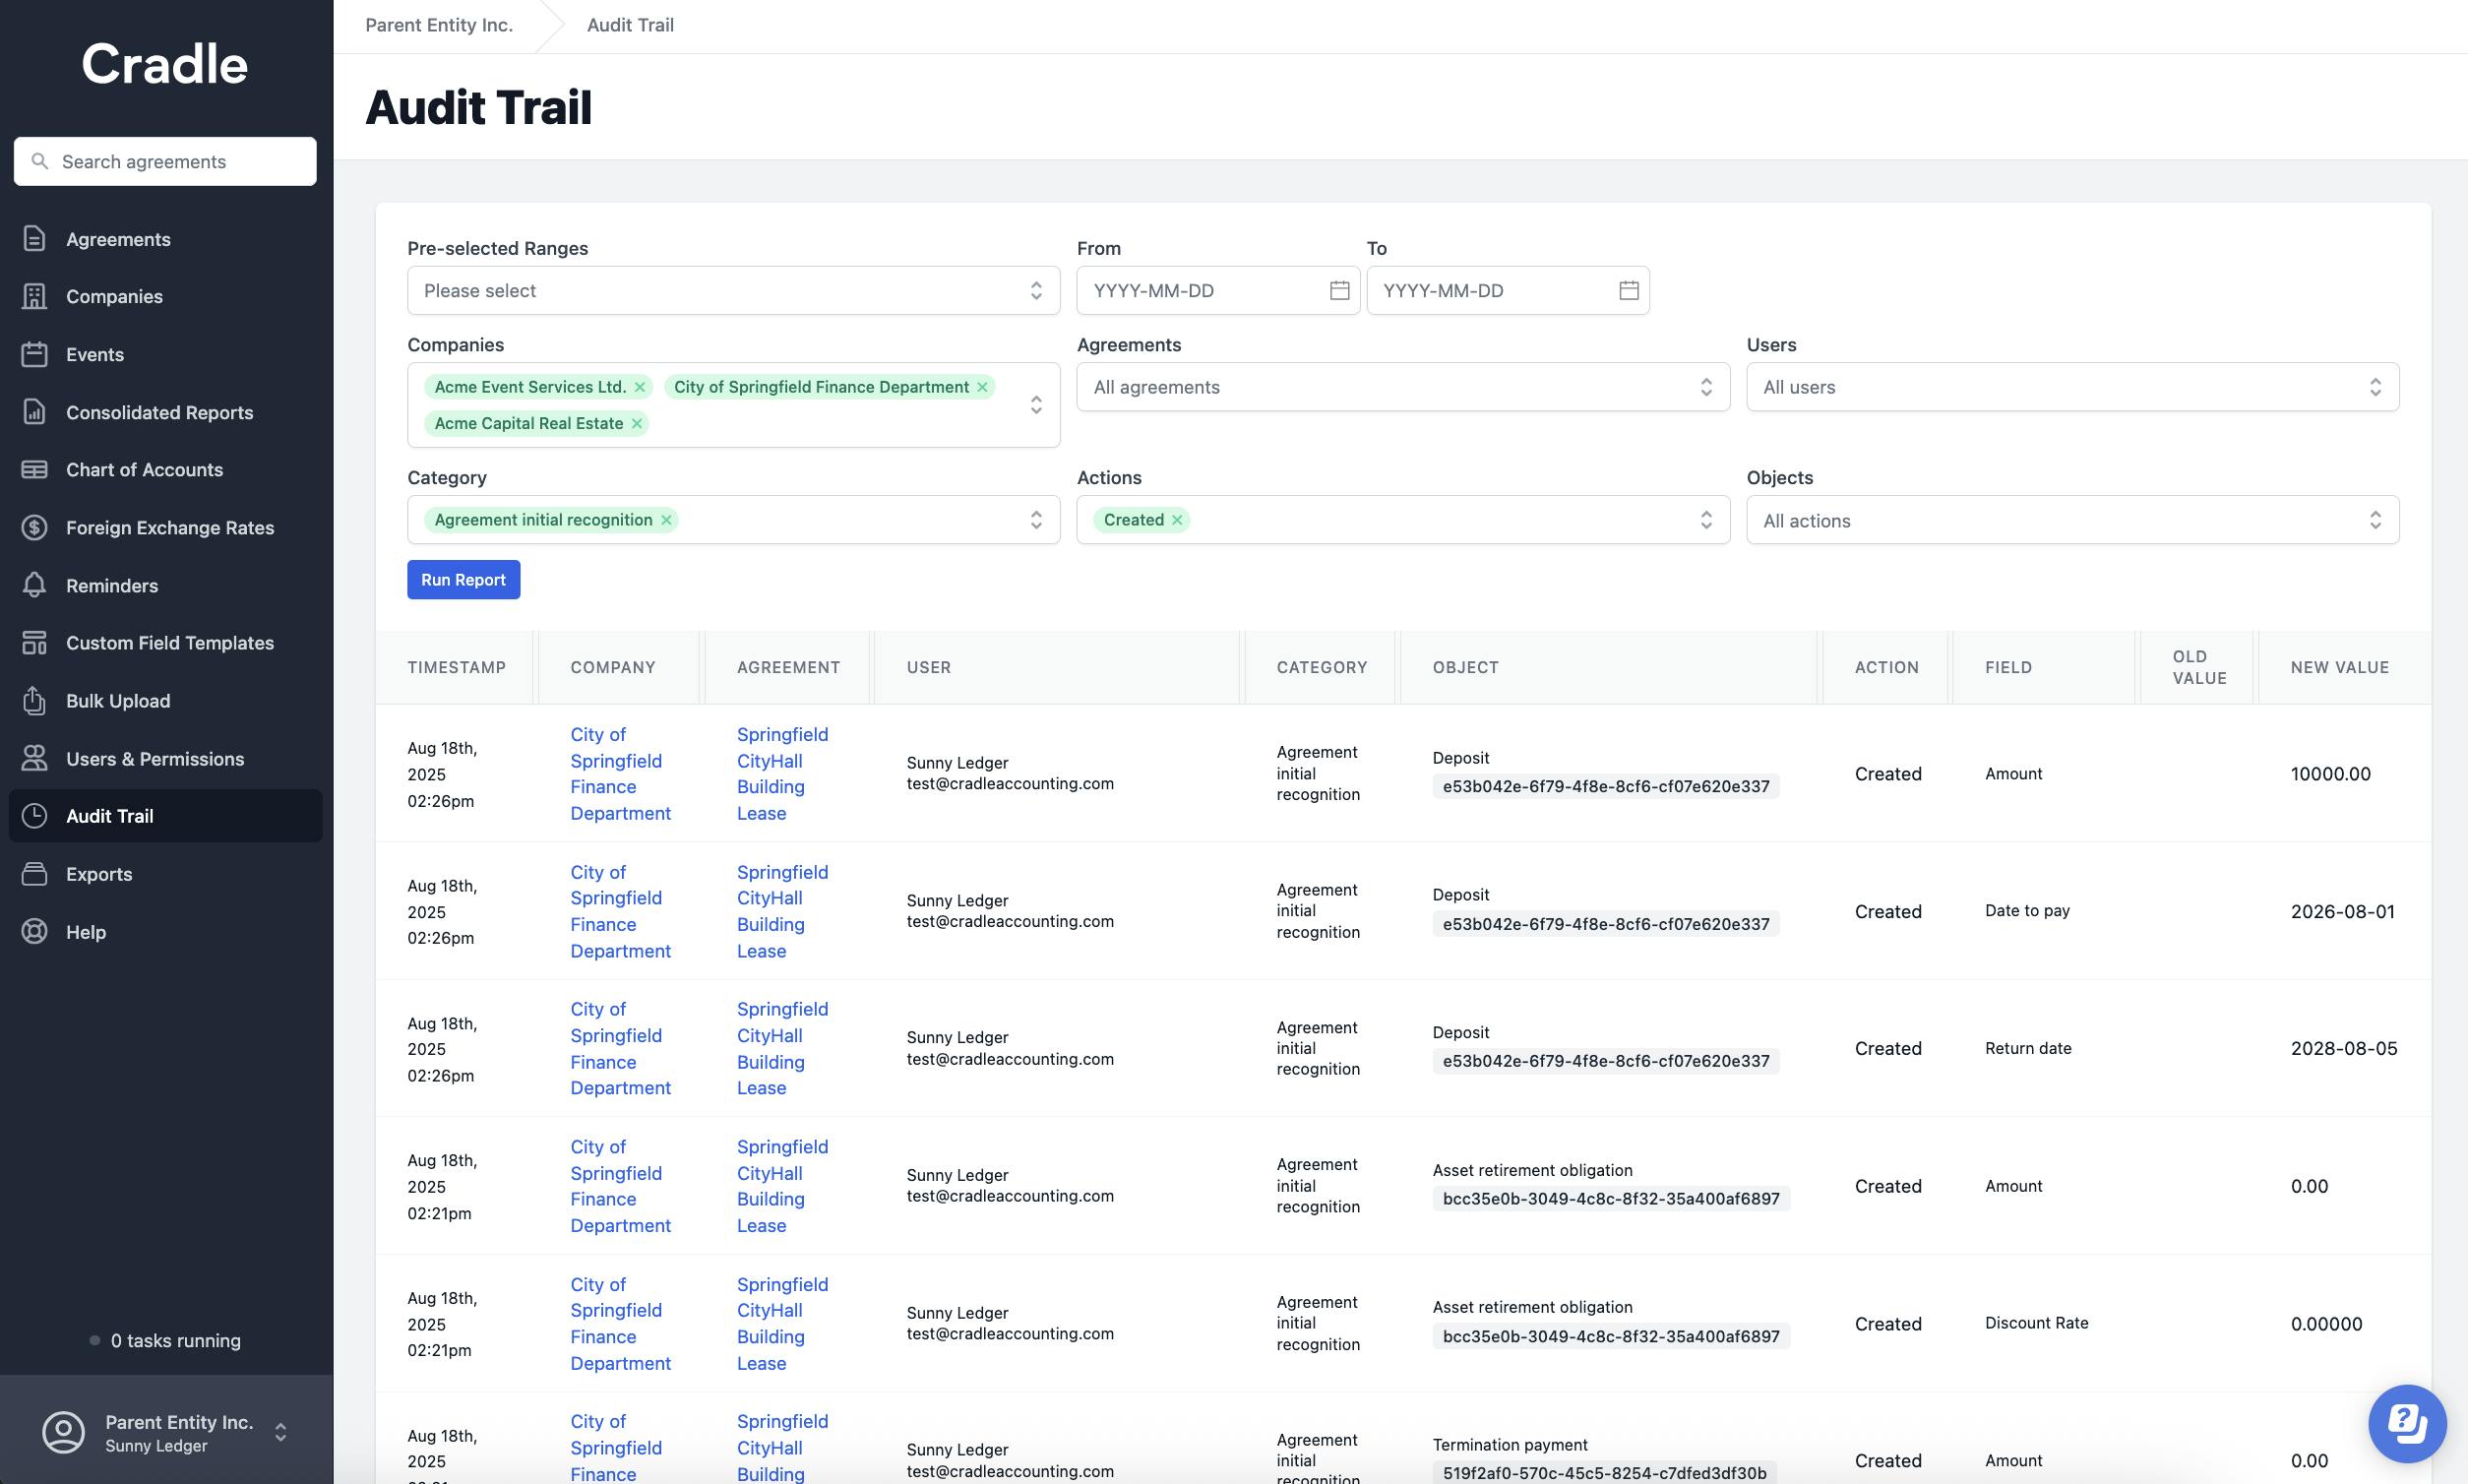Click the Reminders bell icon
Viewport: 2468px width, 1484px height.
click(34, 585)
